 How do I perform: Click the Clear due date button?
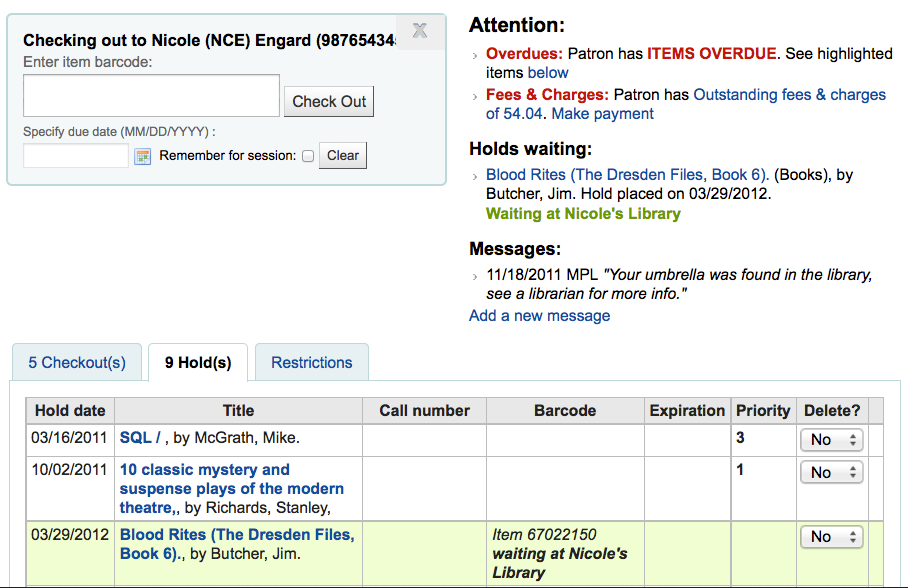343,155
